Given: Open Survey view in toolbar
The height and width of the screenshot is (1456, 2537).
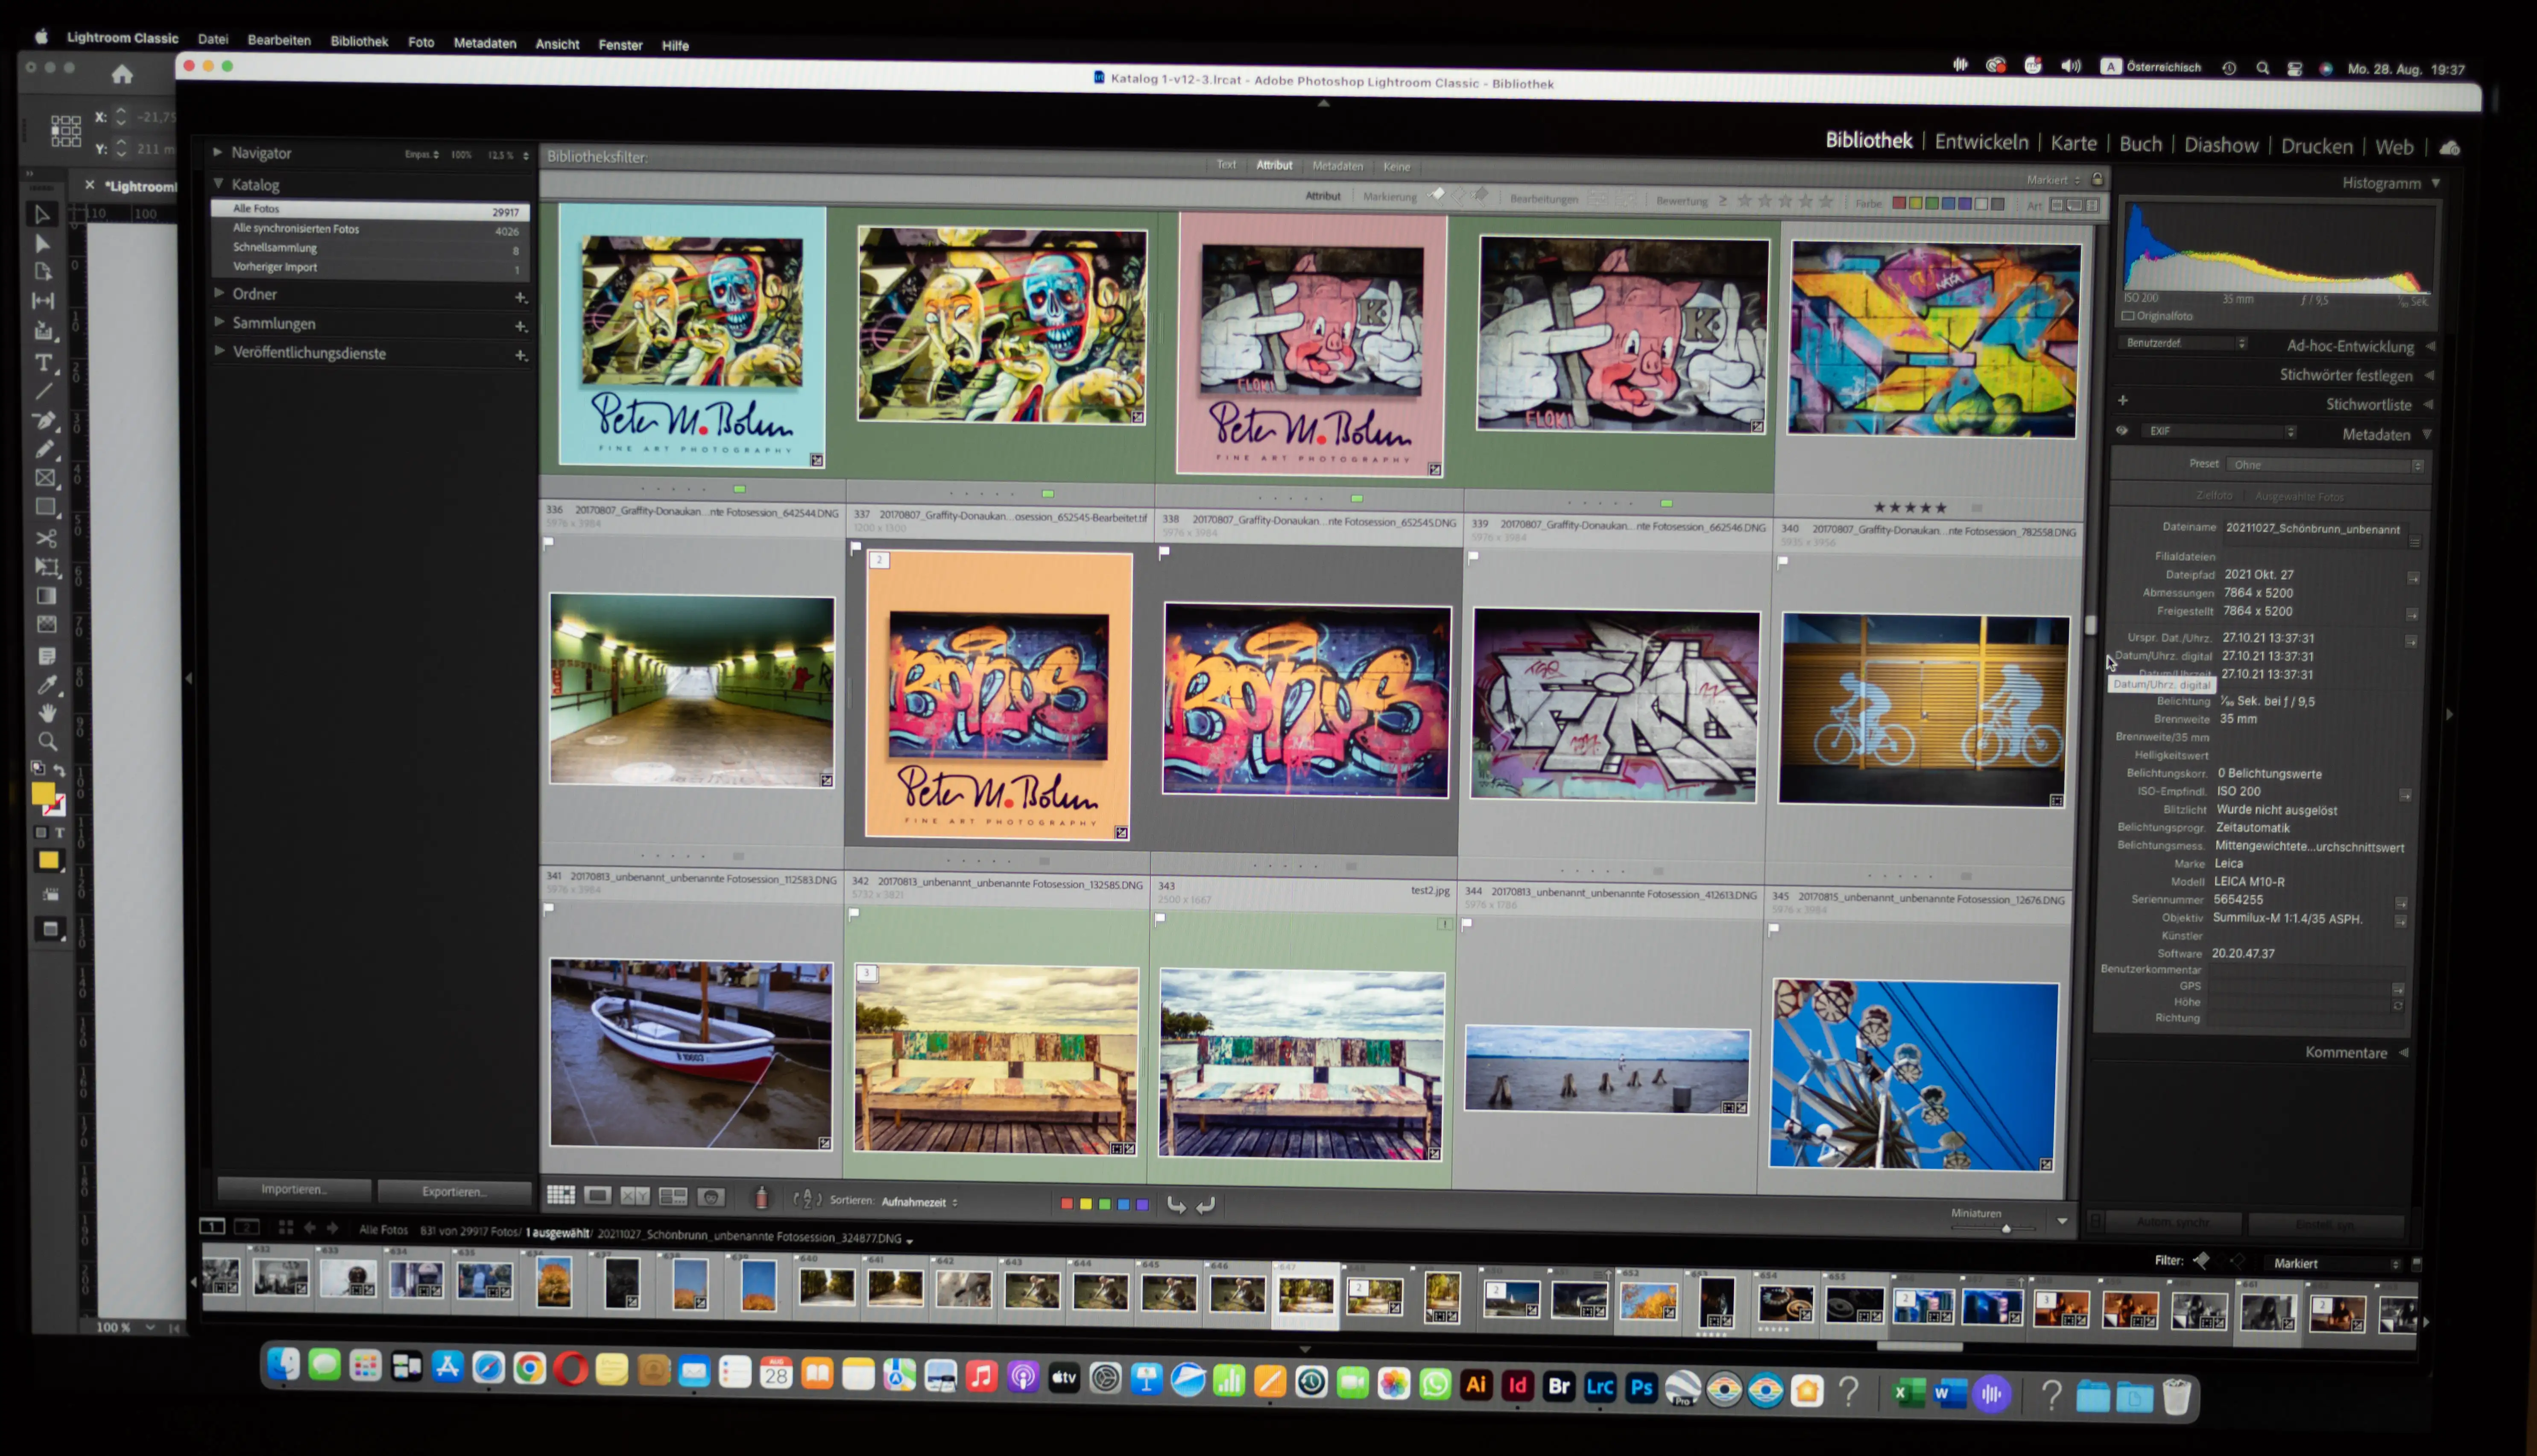Looking at the screenshot, I should click(x=673, y=1196).
